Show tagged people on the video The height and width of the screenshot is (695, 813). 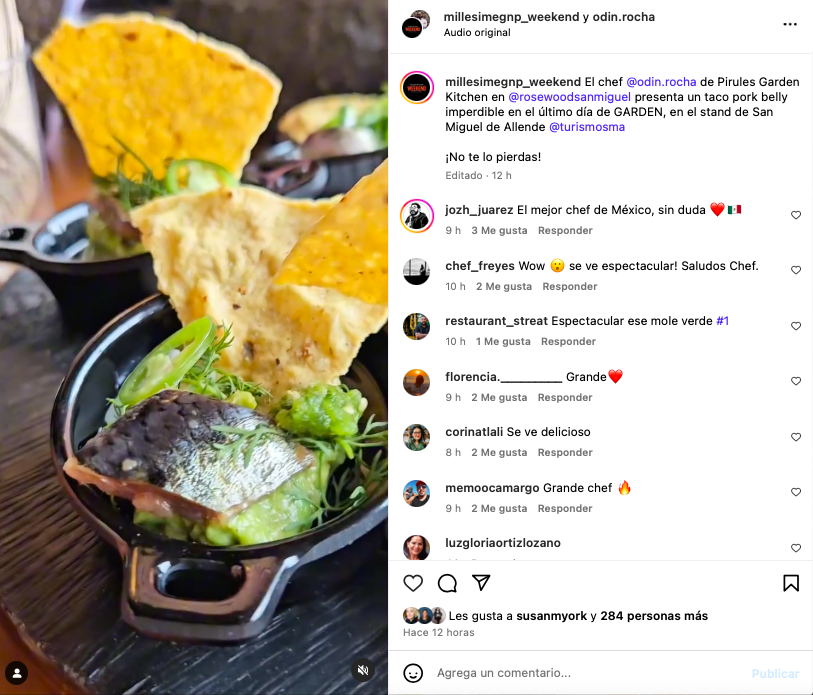[x=17, y=673]
